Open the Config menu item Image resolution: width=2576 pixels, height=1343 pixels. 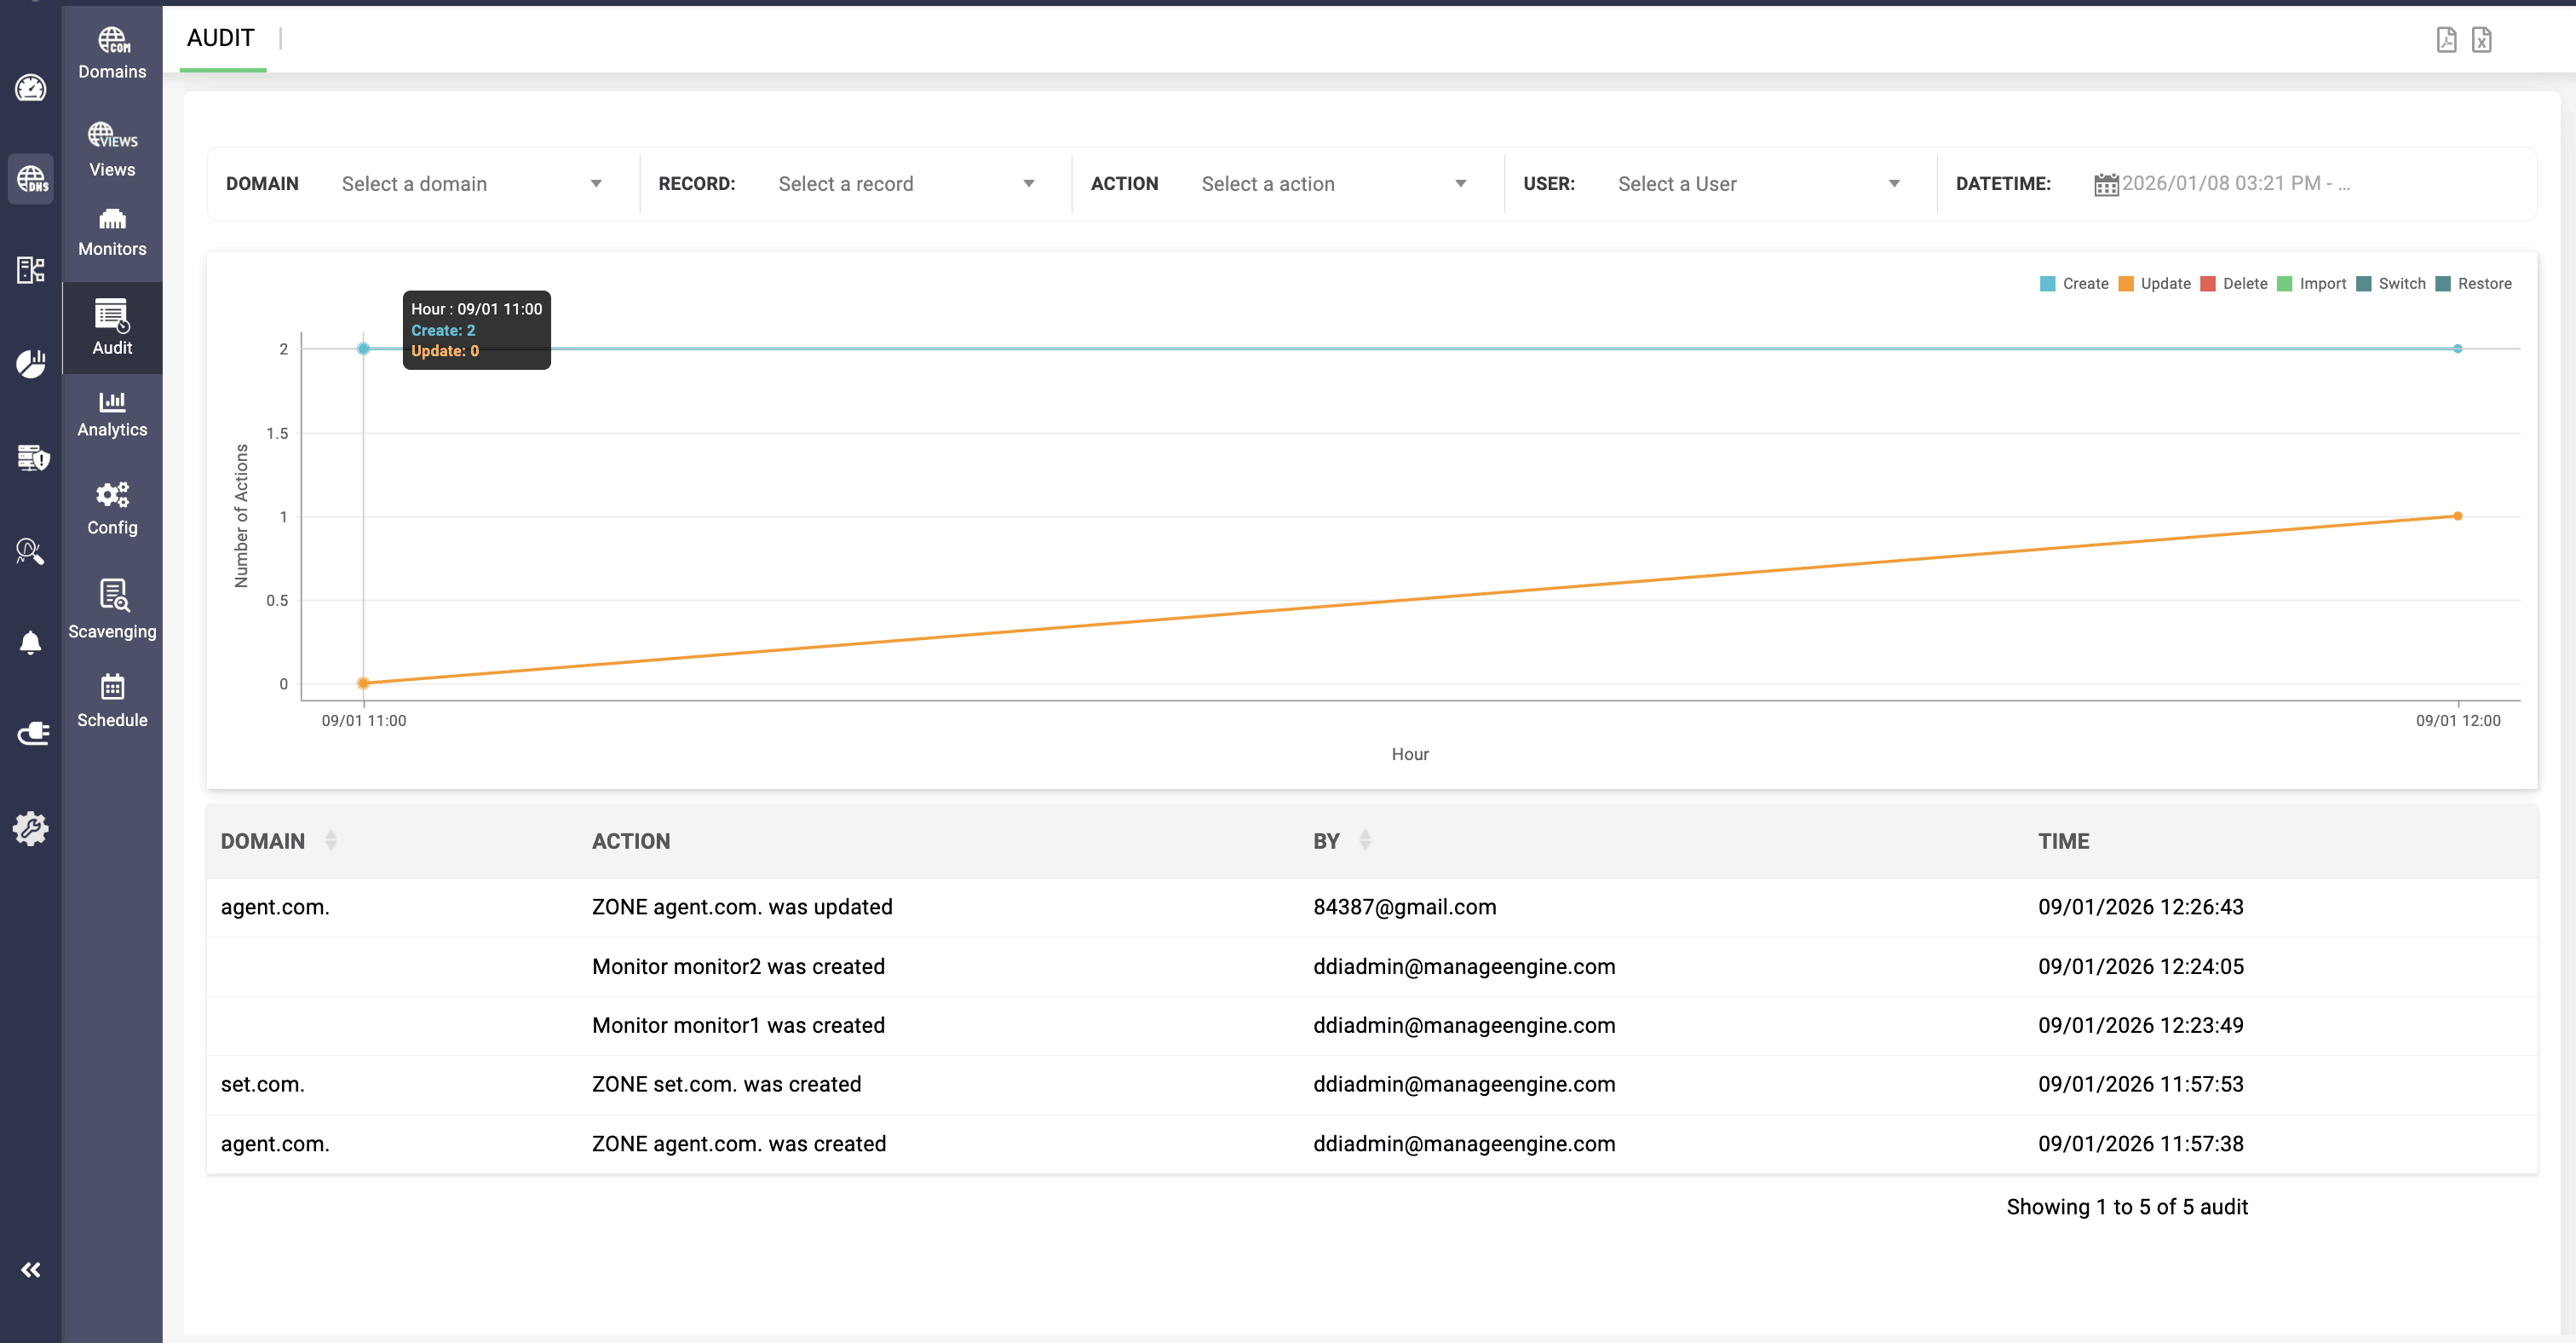click(112, 509)
